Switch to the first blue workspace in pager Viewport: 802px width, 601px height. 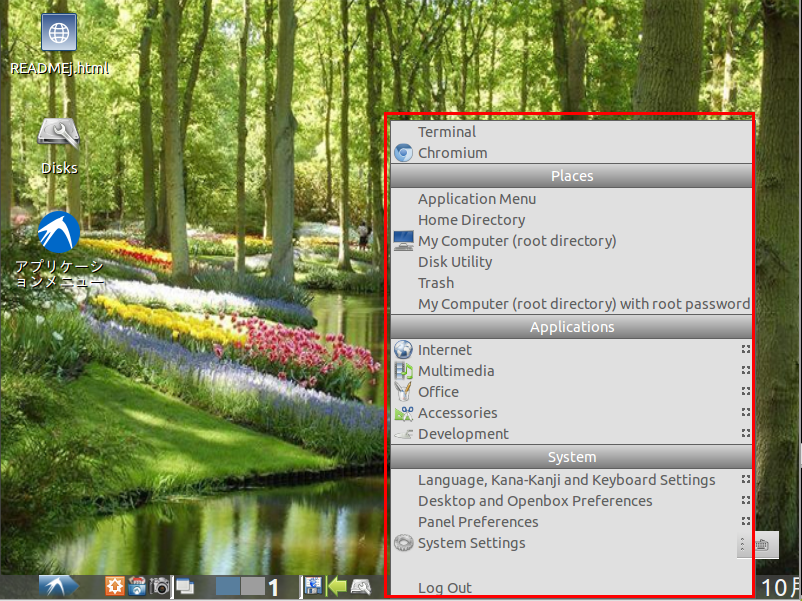pyautogui.click(x=228, y=586)
